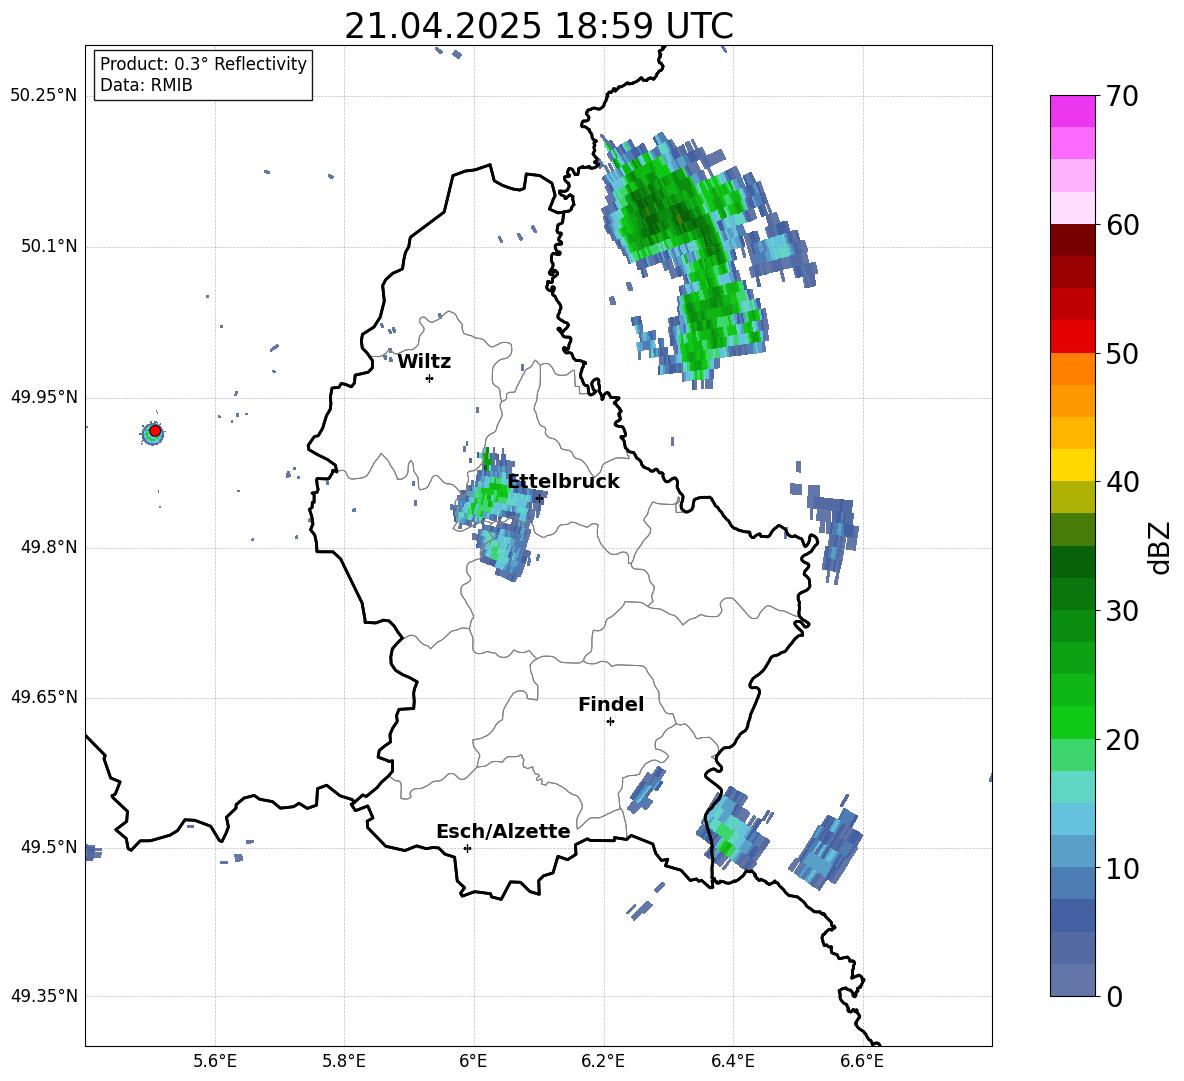Click the 49.5°N latitude label
This screenshot has height=1081, width=1184.
pos(49,847)
